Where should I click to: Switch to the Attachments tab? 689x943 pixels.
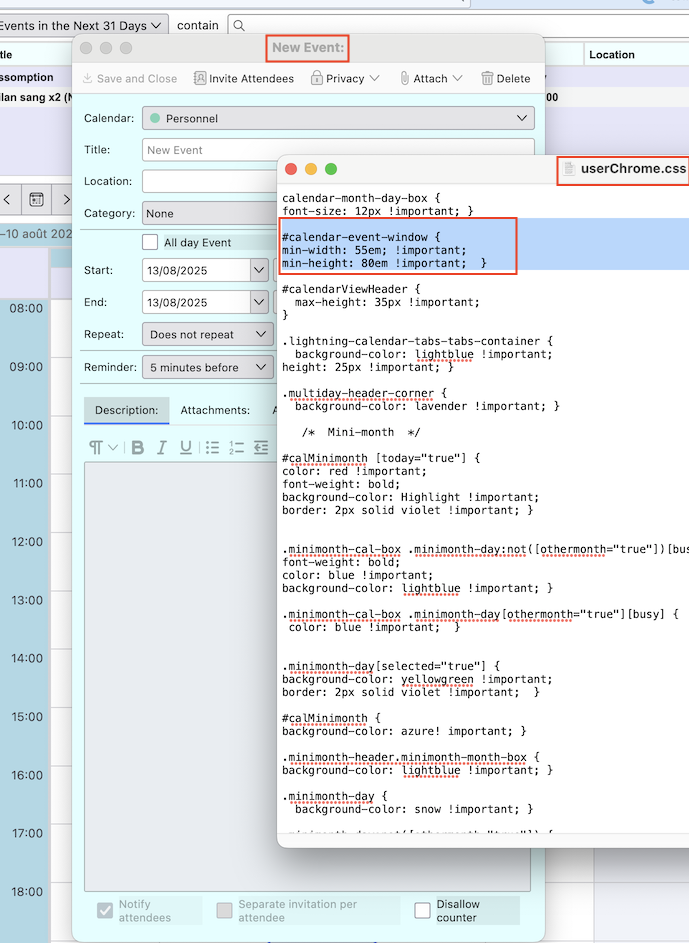point(215,410)
